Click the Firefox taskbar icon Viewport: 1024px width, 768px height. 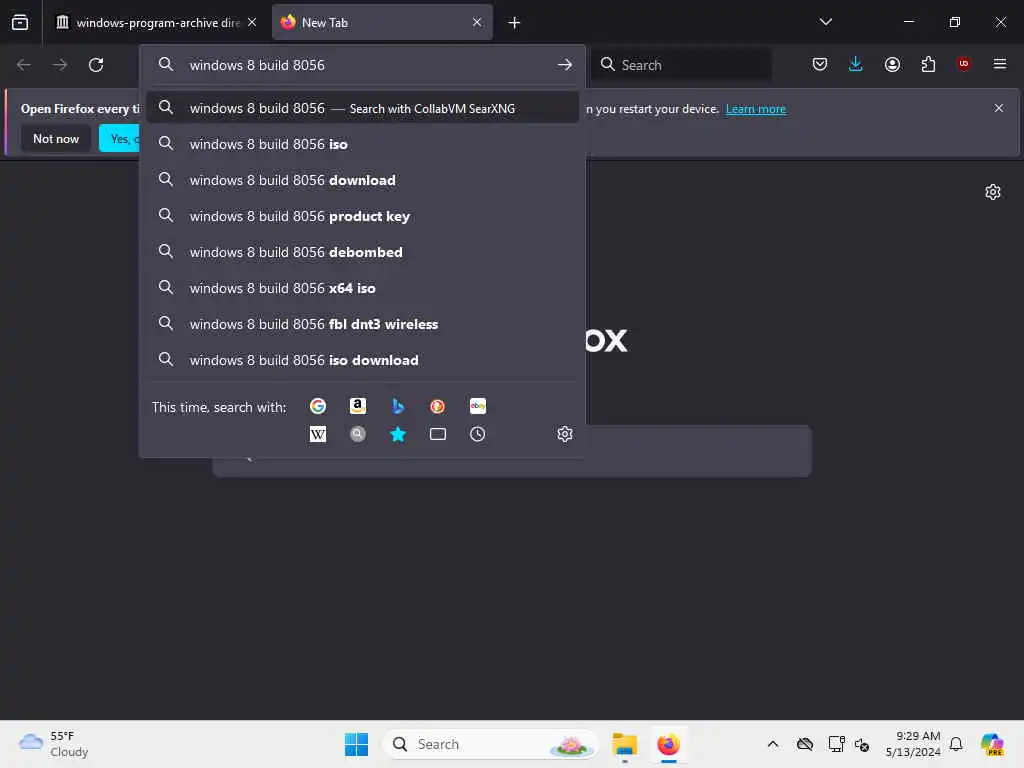(x=668, y=744)
